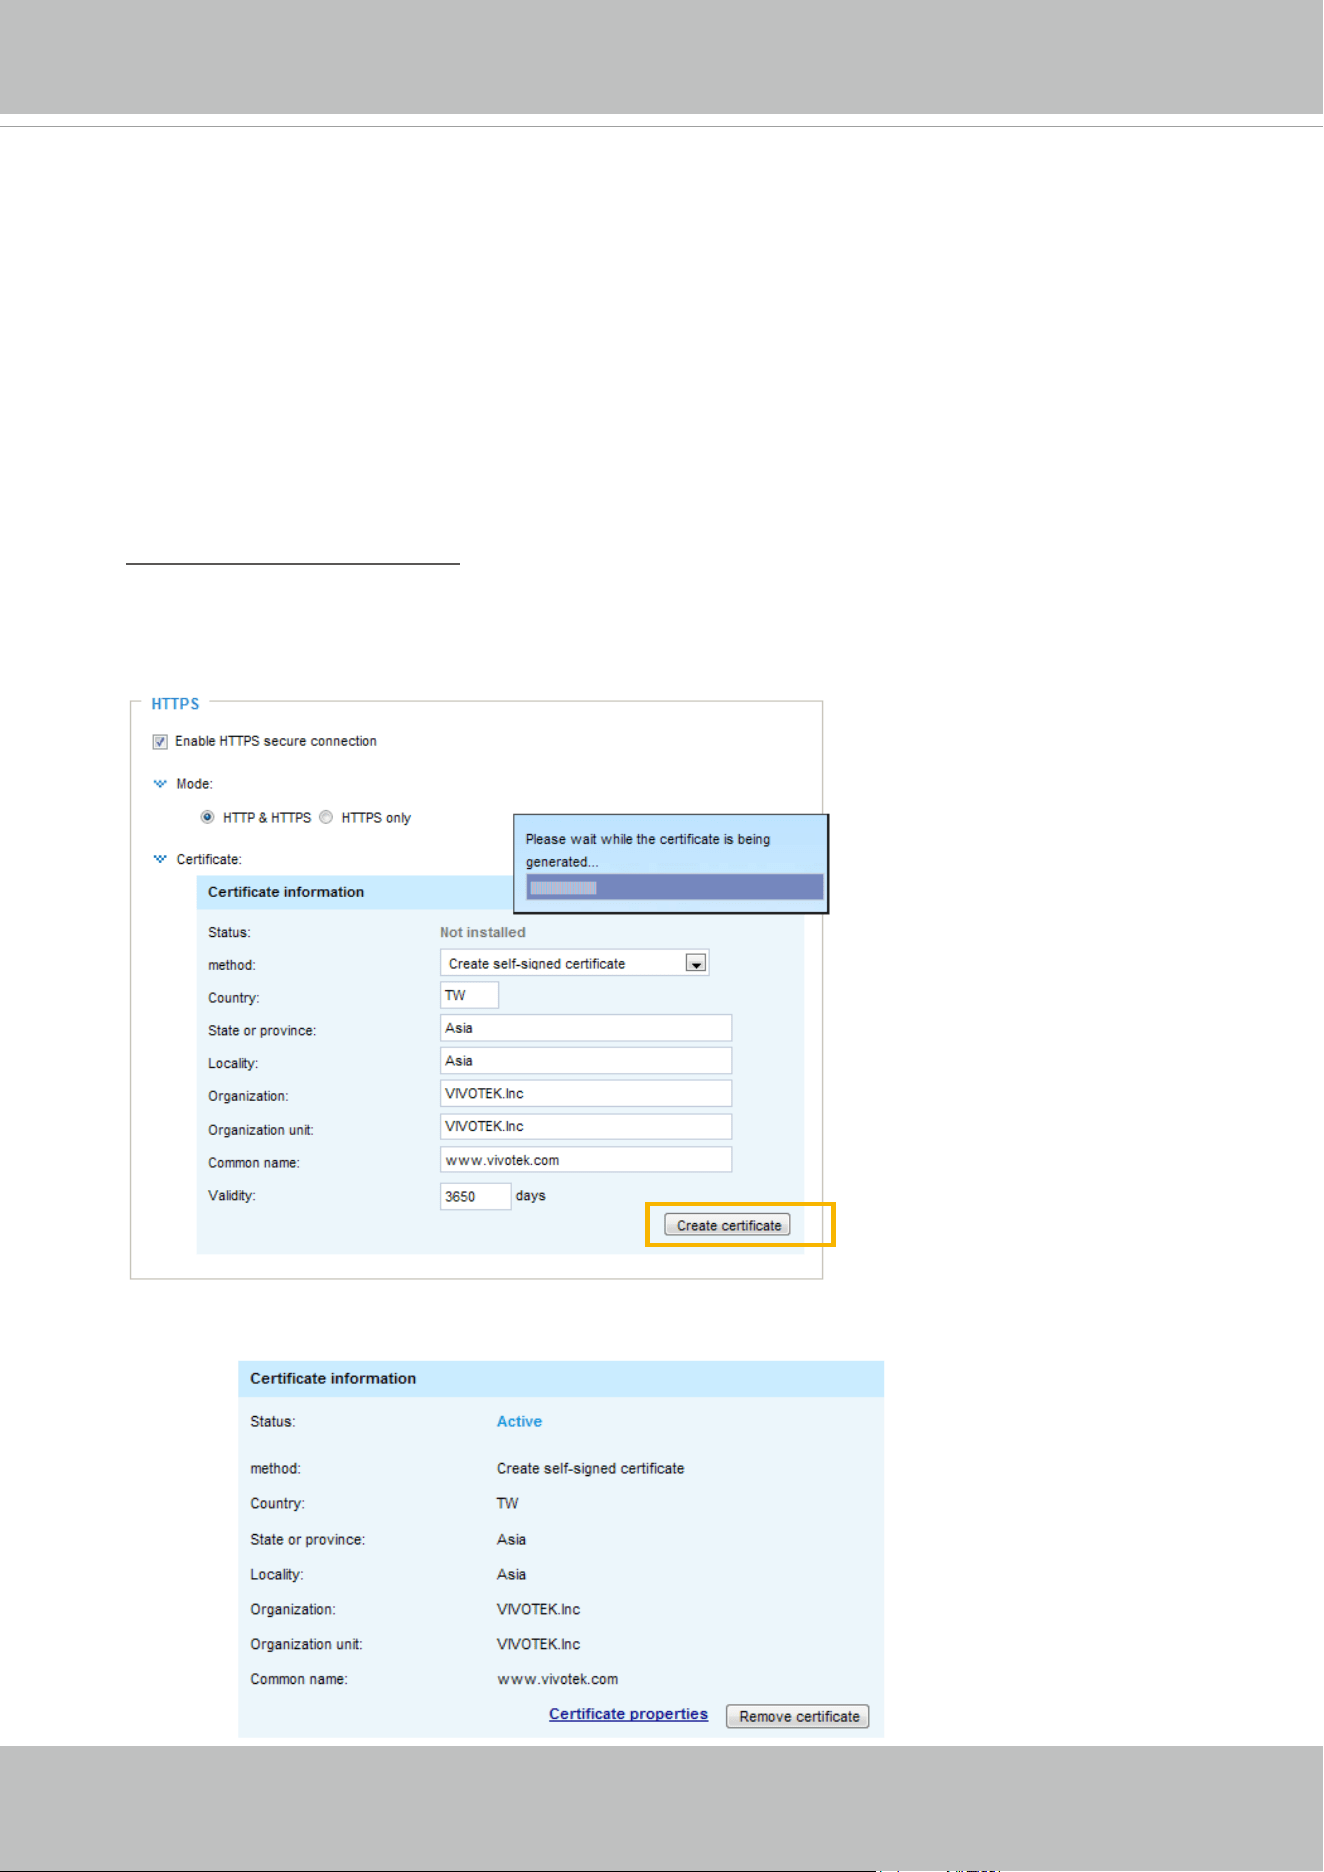Open the Certificate properties link
This screenshot has width=1324, height=1872.
(x=628, y=1714)
